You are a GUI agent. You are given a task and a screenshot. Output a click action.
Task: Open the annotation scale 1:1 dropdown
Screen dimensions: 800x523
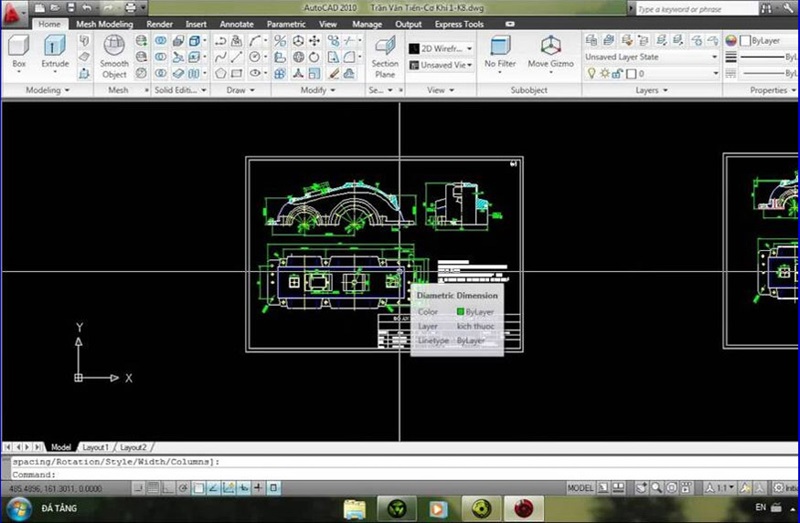pyautogui.click(x=720, y=488)
